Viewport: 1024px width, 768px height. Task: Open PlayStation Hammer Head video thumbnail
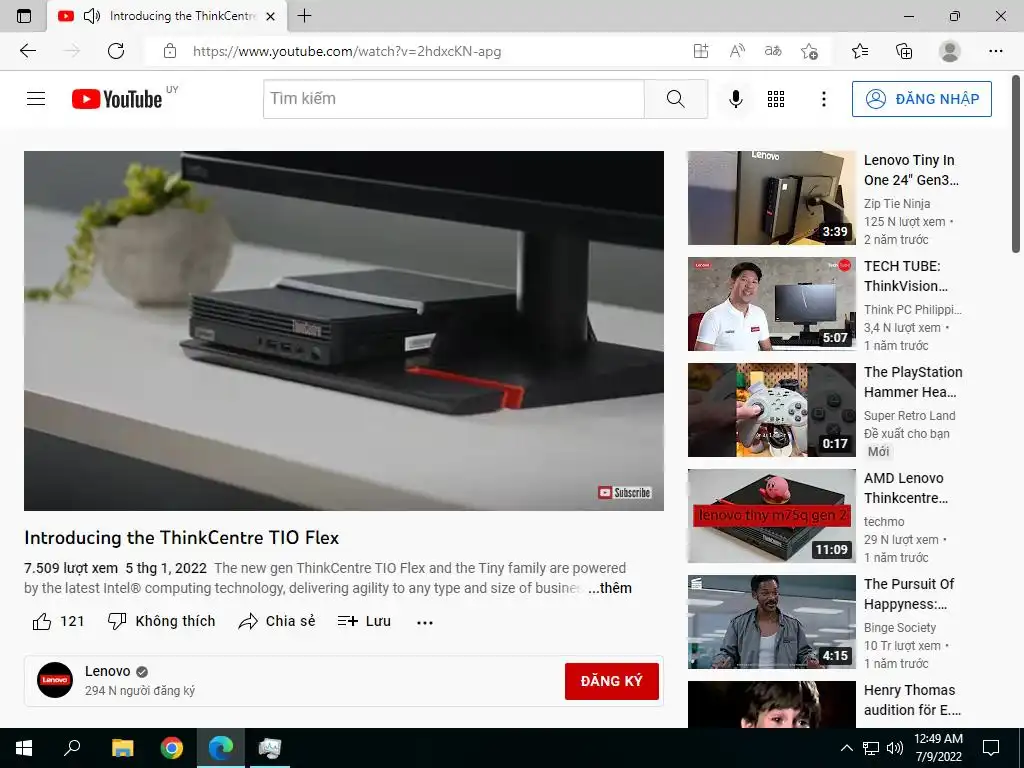pyautogui.click(x=771, y=409)
